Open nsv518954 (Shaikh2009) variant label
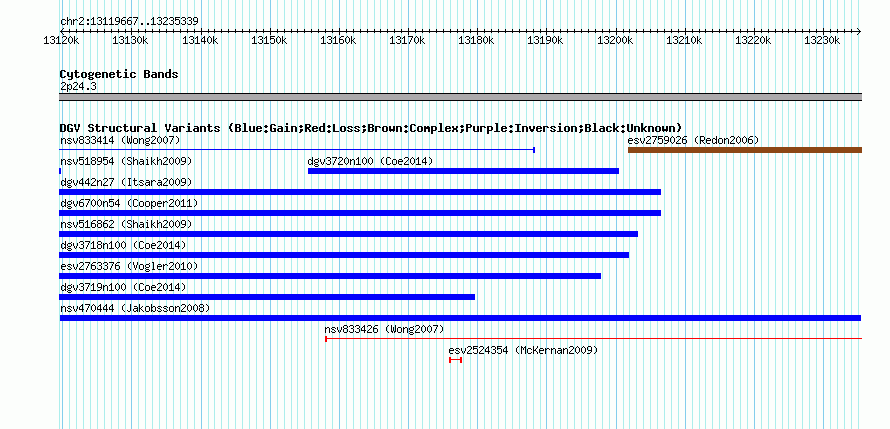 point(126,161)
